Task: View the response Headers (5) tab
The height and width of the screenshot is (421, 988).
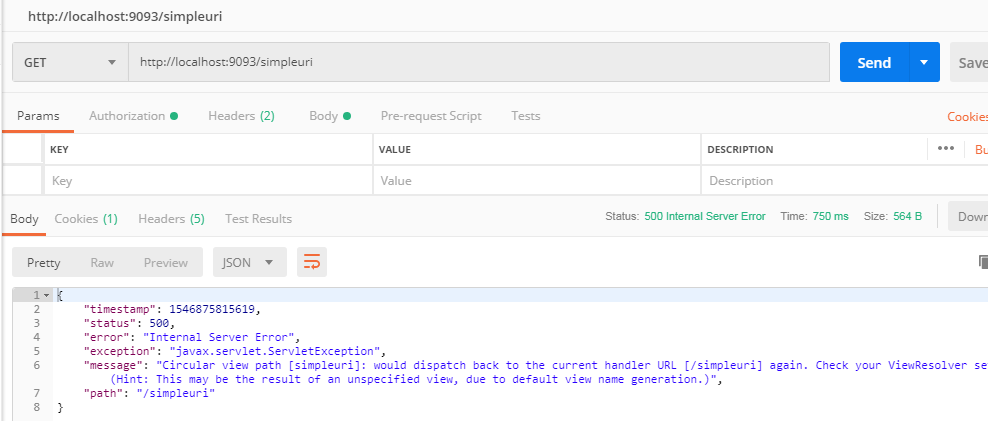Action: (x=171, y=218)
